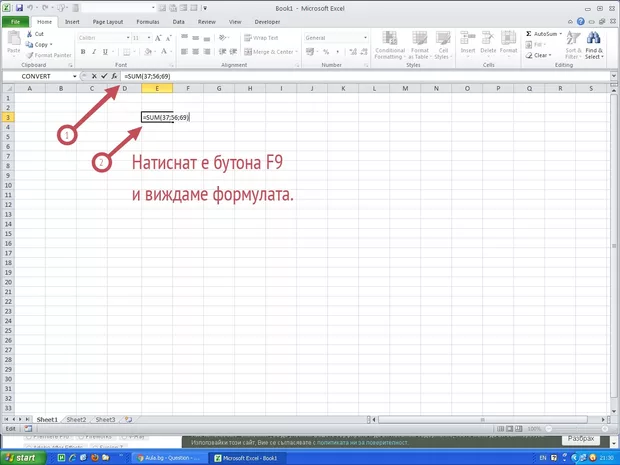Cancel the formula entry with X
Screen dimensions: 620x465
pyautogui.click(x=94, y=76)
